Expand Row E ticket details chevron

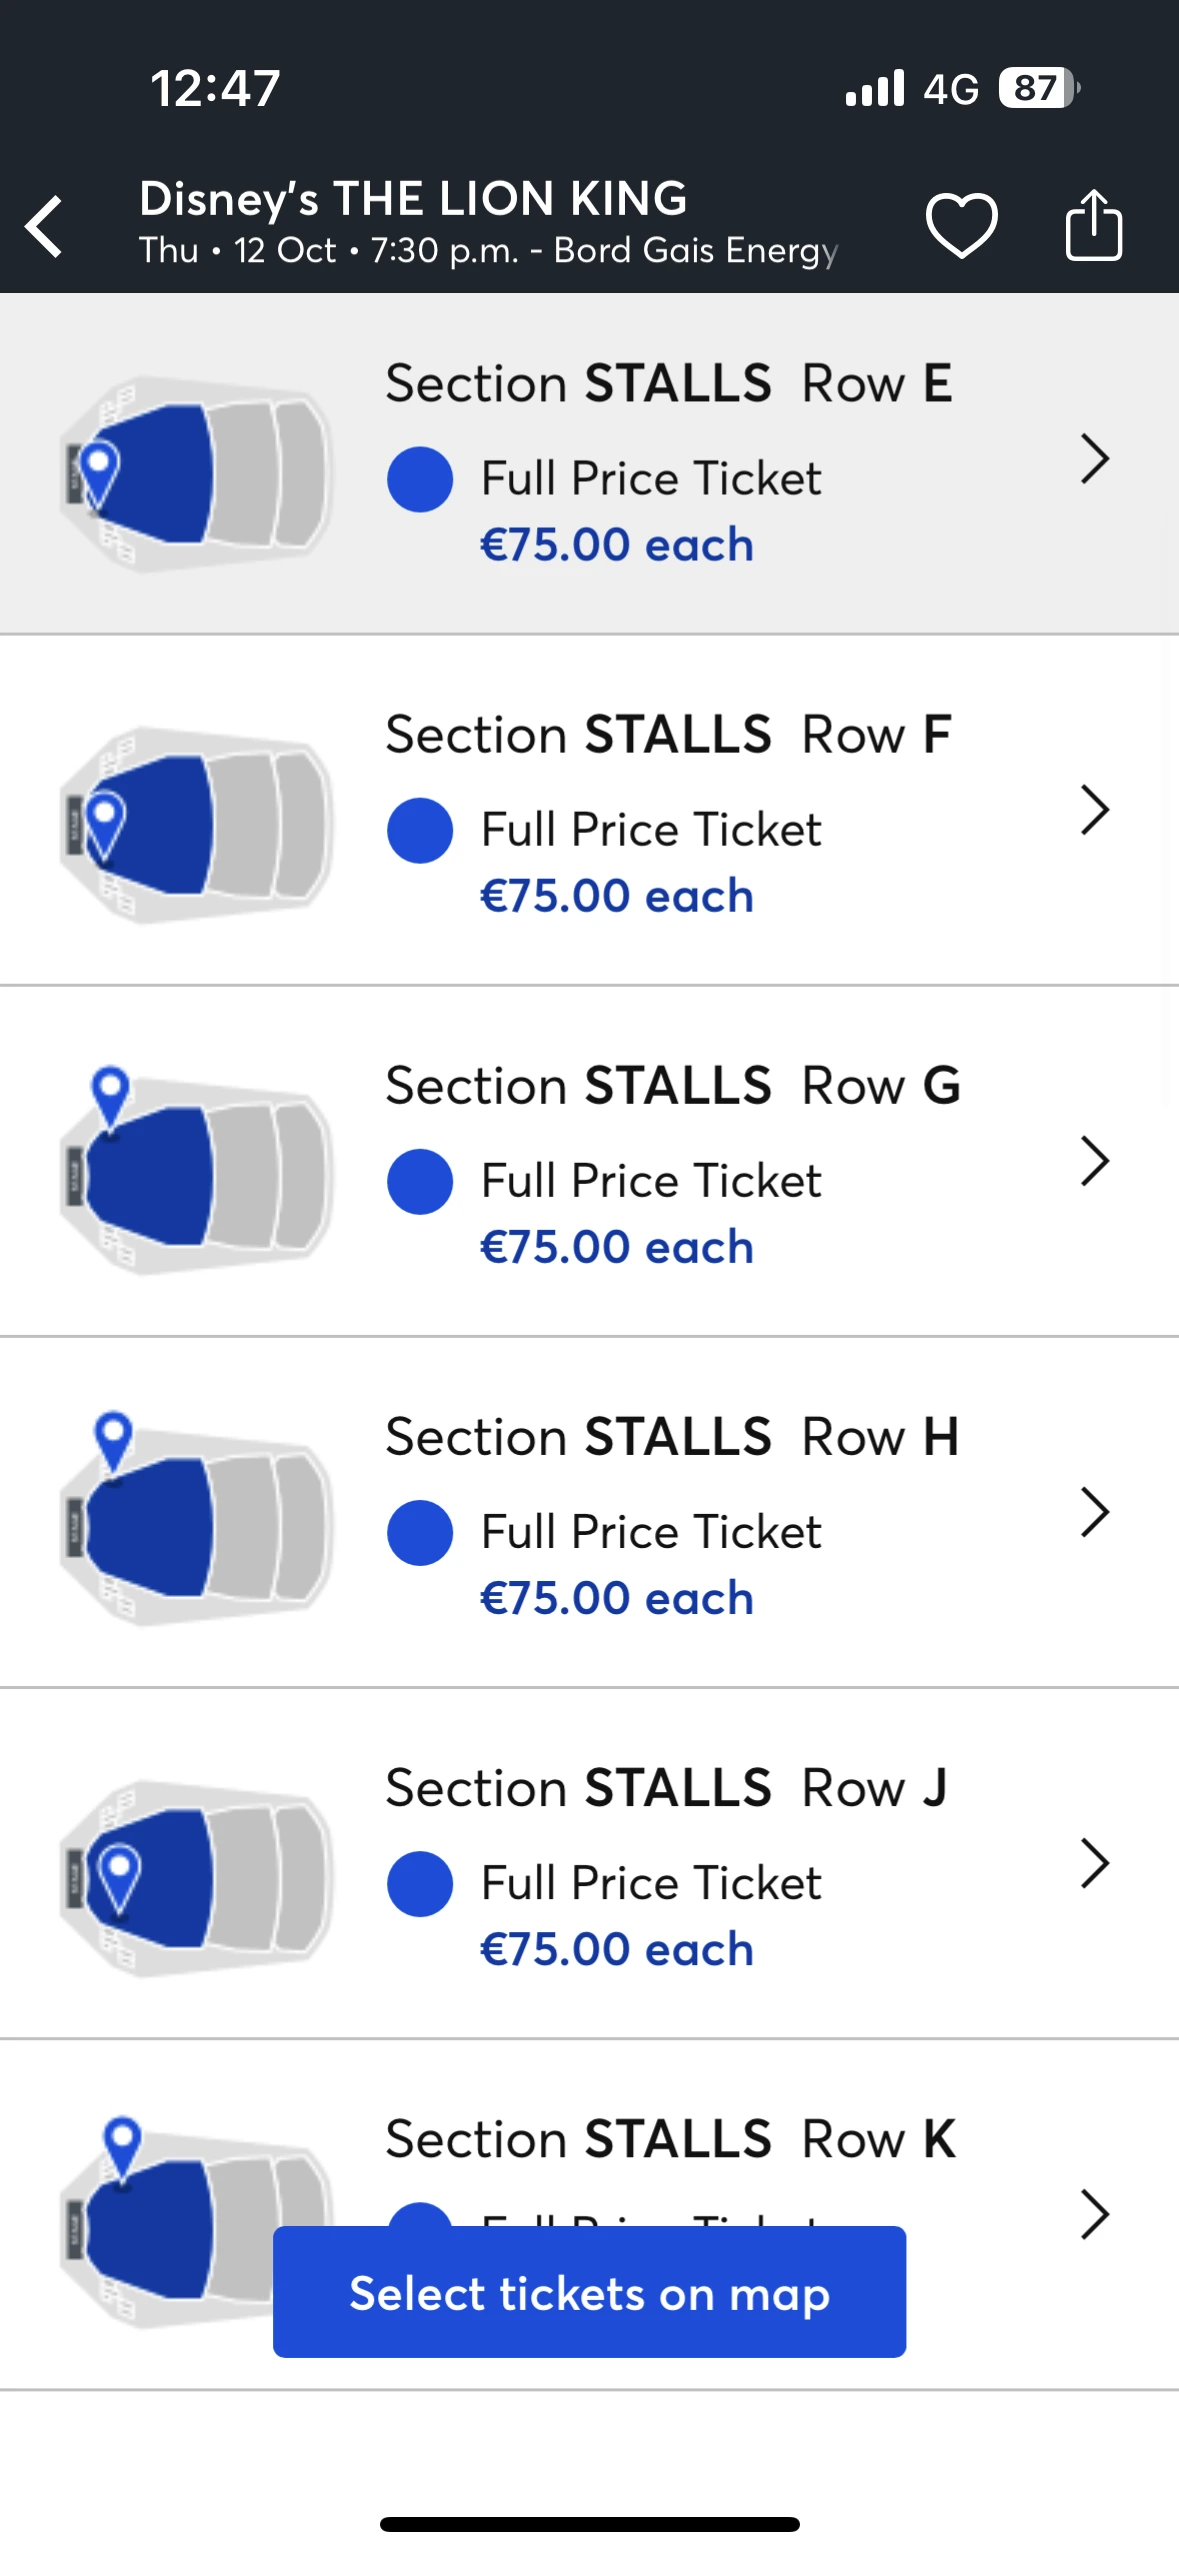pyautogui.click(x=1095, y=460)
